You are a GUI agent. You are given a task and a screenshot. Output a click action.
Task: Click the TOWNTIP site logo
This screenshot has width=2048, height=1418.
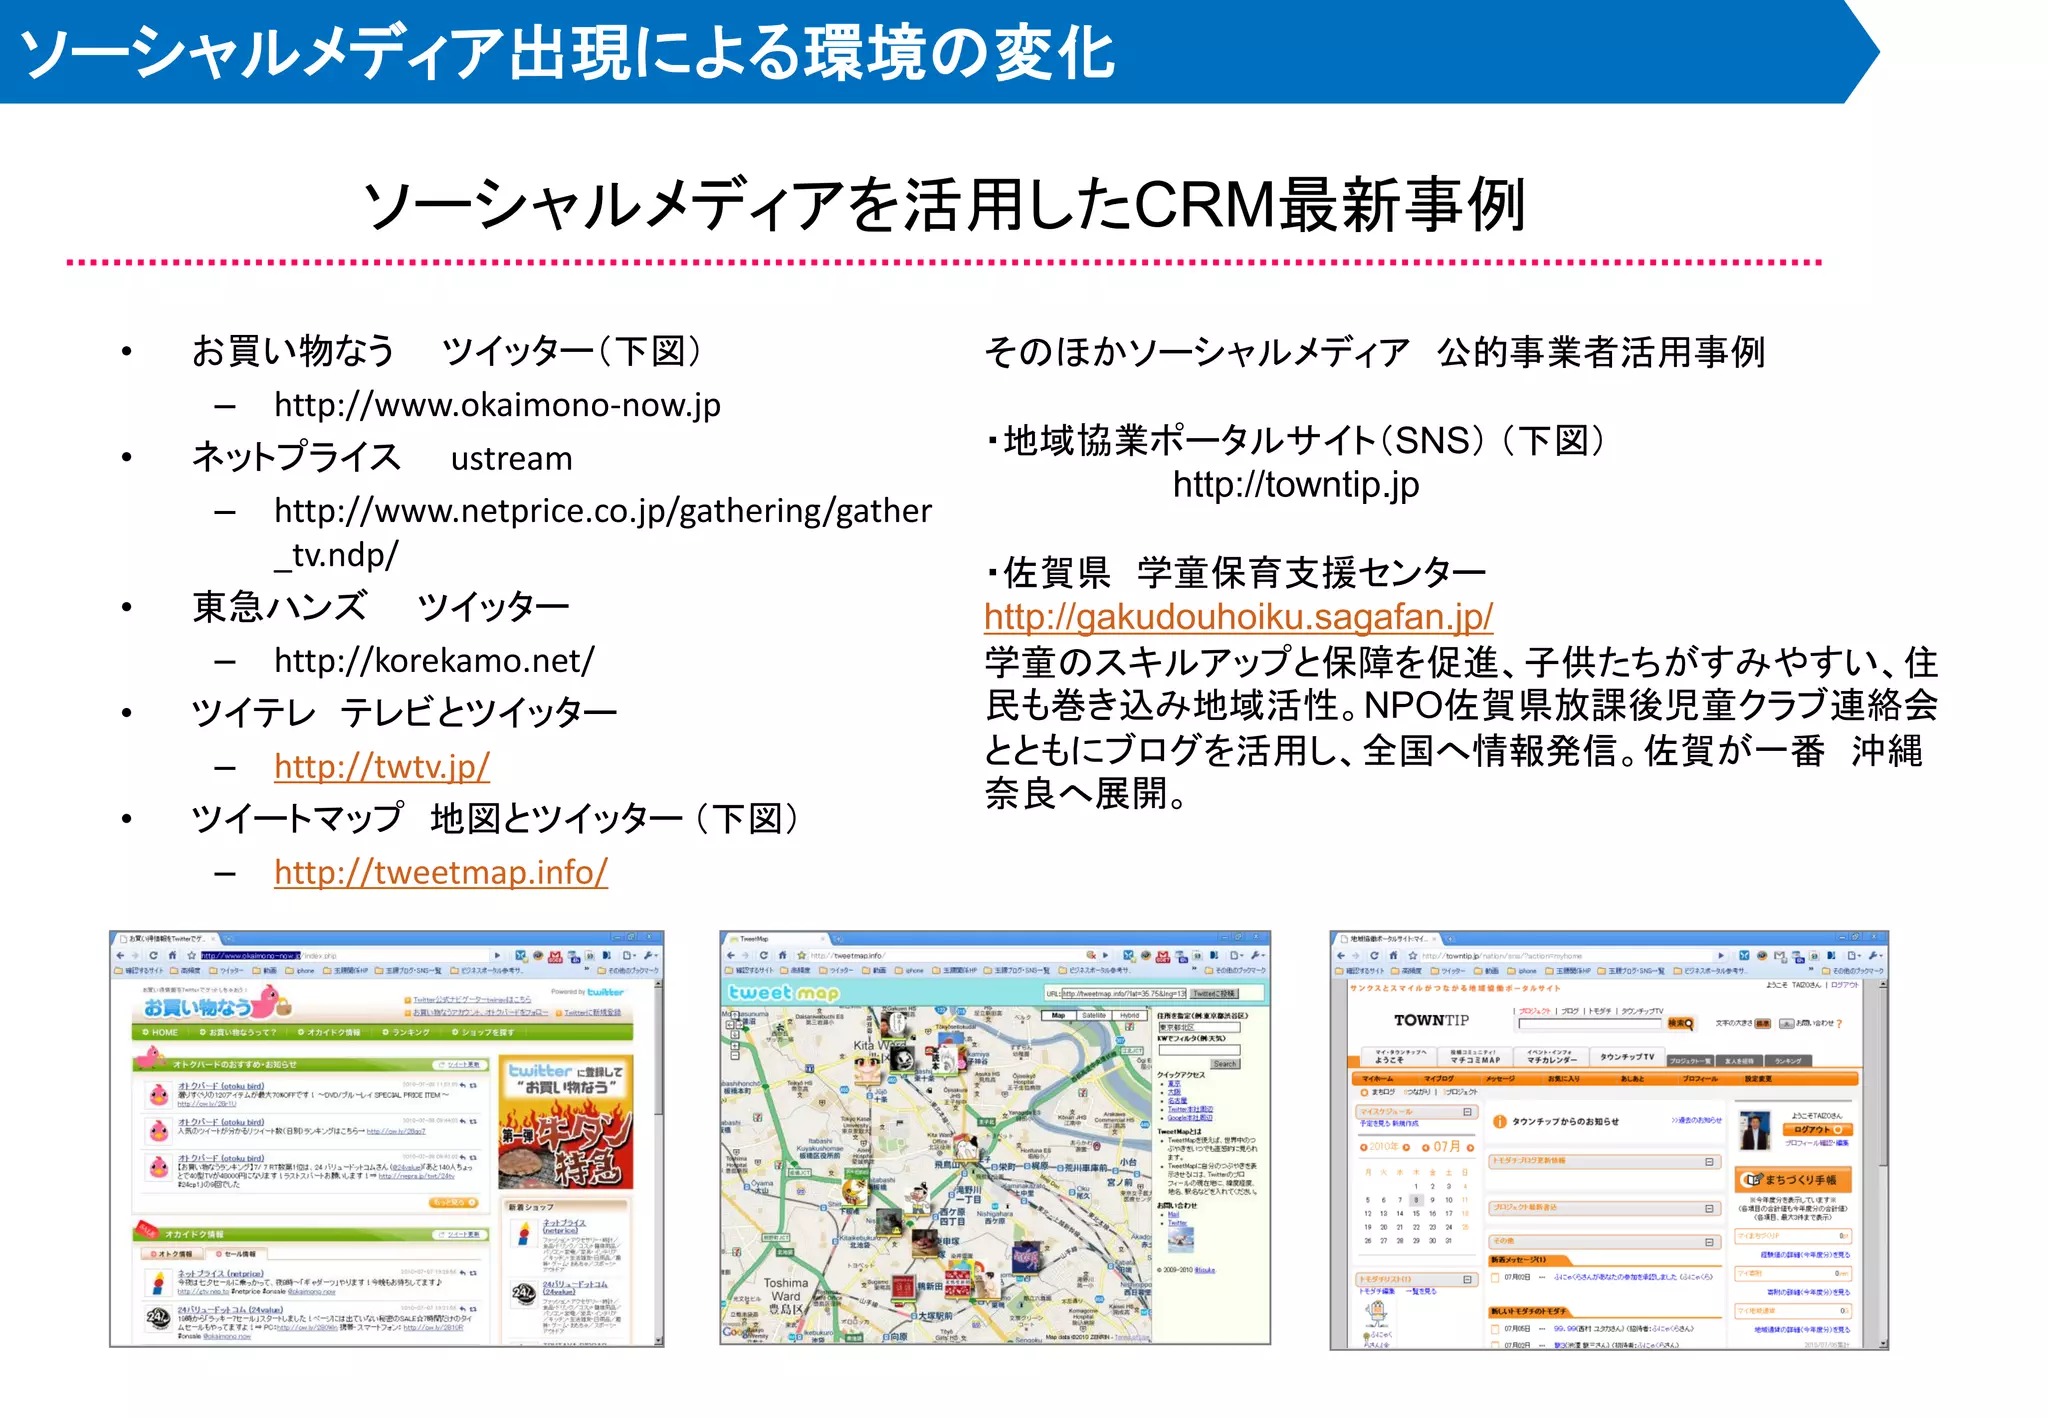1432,1020
